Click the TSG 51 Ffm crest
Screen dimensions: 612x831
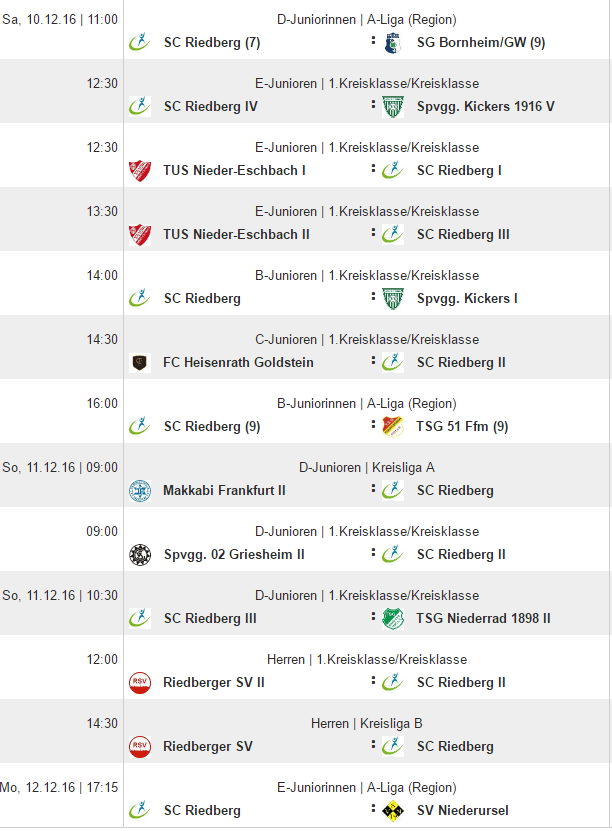[392, 426]
